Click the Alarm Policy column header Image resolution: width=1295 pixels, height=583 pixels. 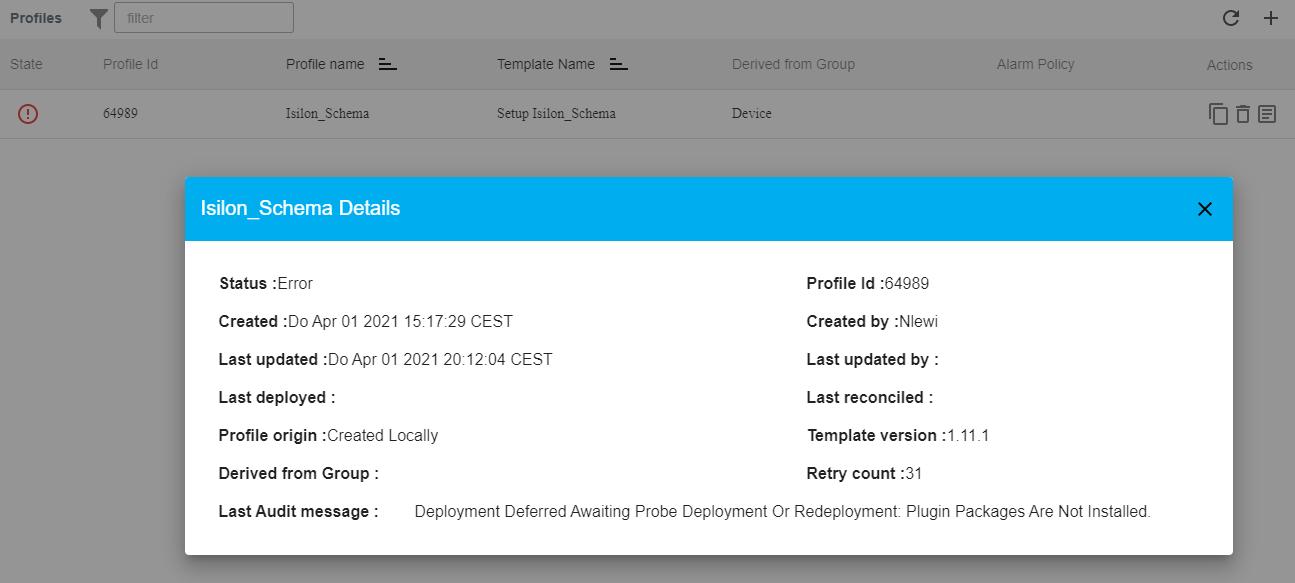pyautogui.click(x=1035, y=64)
